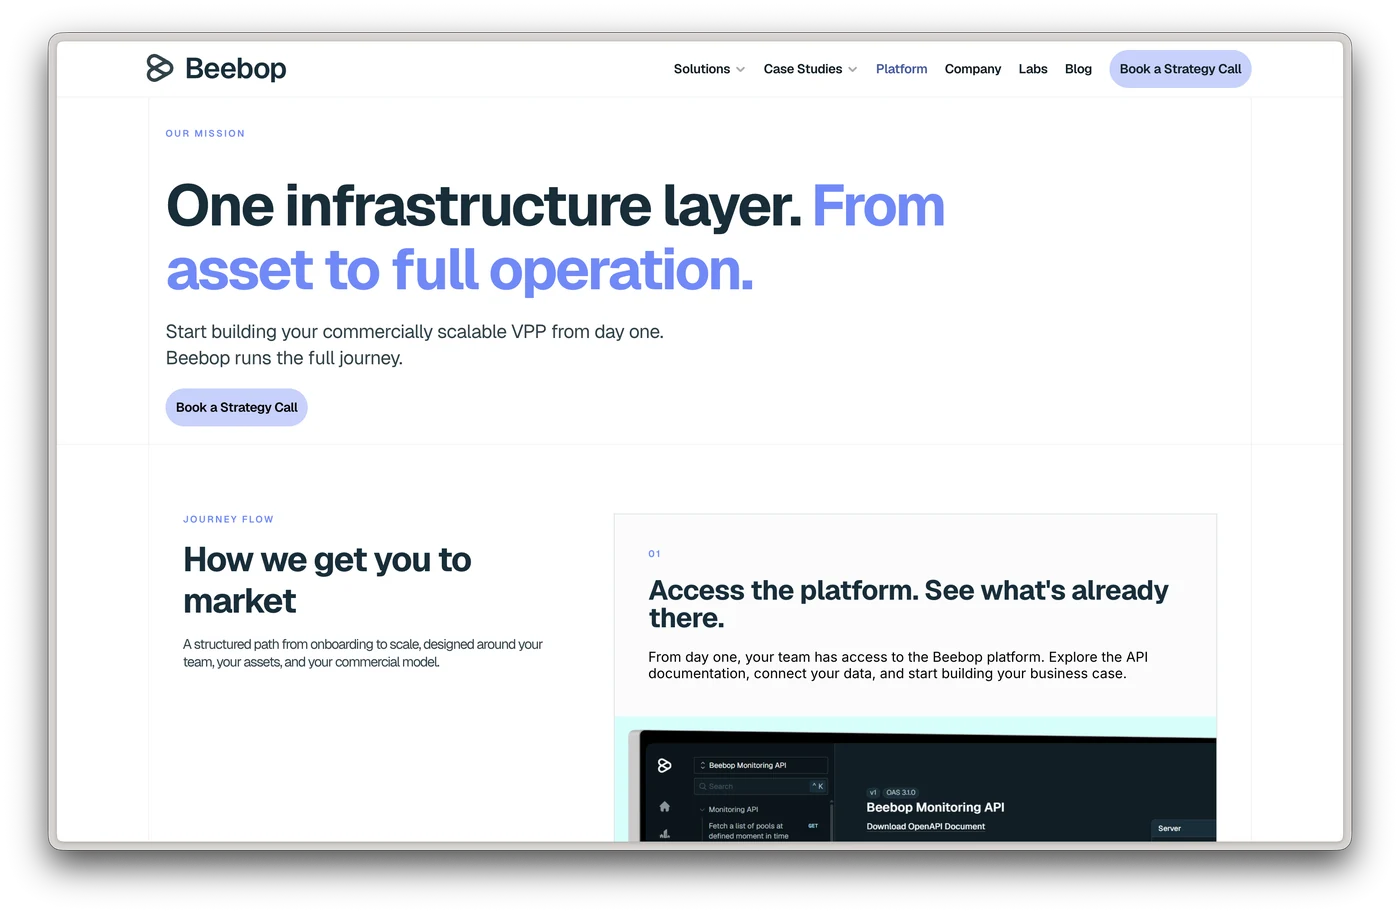This screenshot has width=1400, height=914.
Task: Click the Server panel label
Action: point(1169,828)
